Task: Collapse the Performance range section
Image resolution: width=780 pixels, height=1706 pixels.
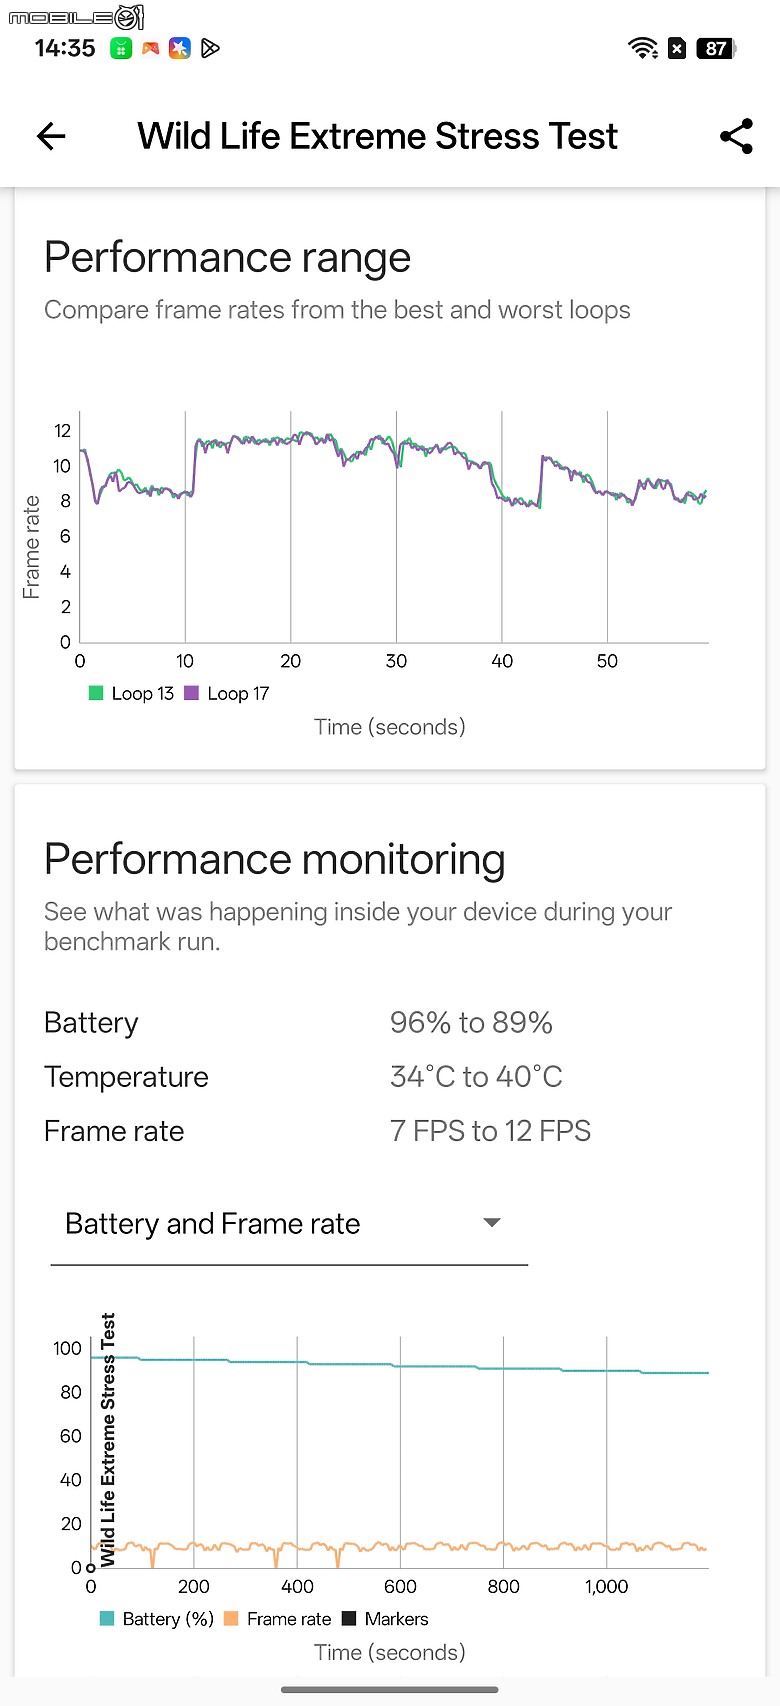Action: [x=226, y=257]
